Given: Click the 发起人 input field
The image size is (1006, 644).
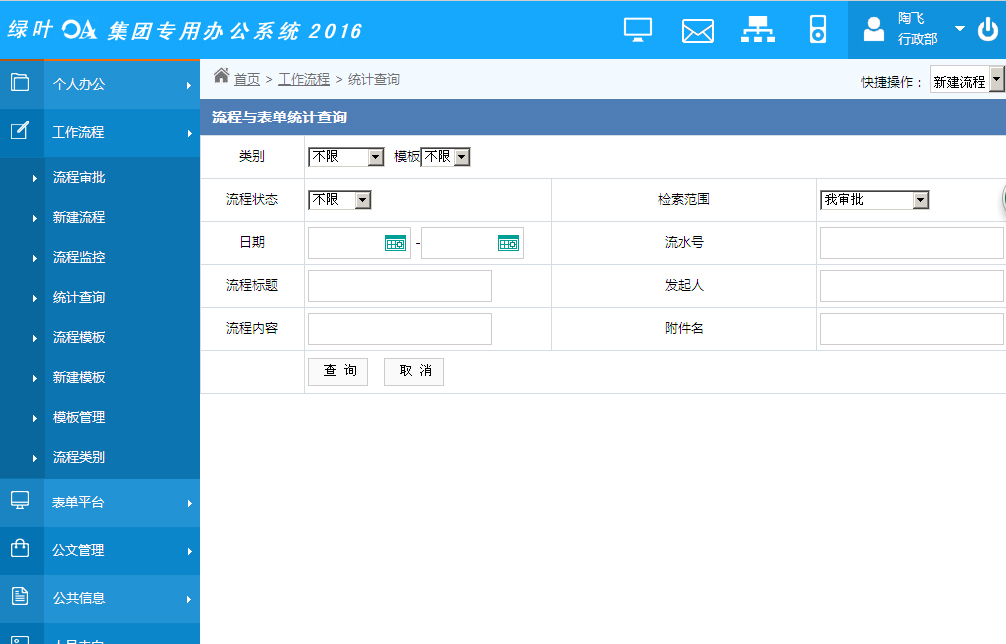Looking at the screenshot, I should 912,286.
